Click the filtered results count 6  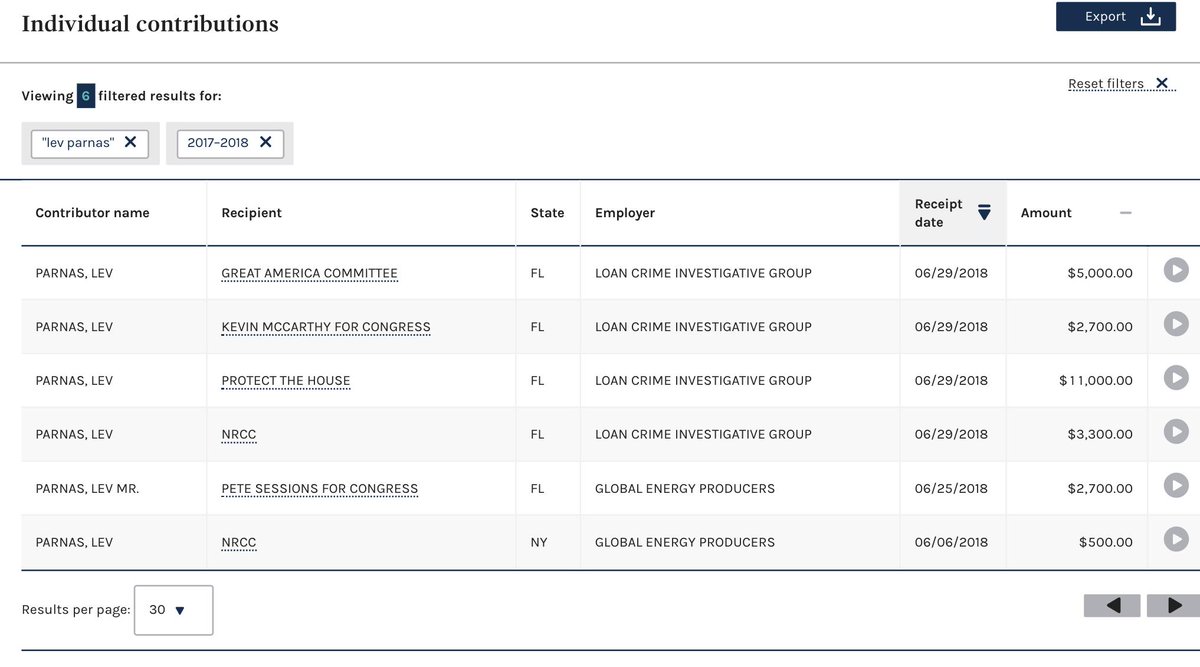click(86, 97)
